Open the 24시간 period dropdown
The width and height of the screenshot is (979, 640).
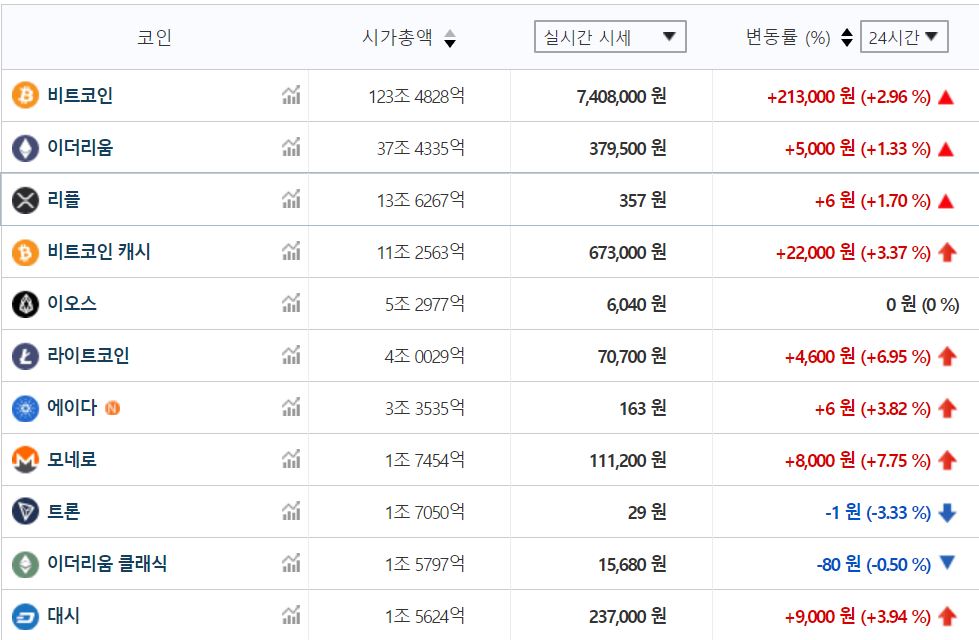click(x=904, y=38)
